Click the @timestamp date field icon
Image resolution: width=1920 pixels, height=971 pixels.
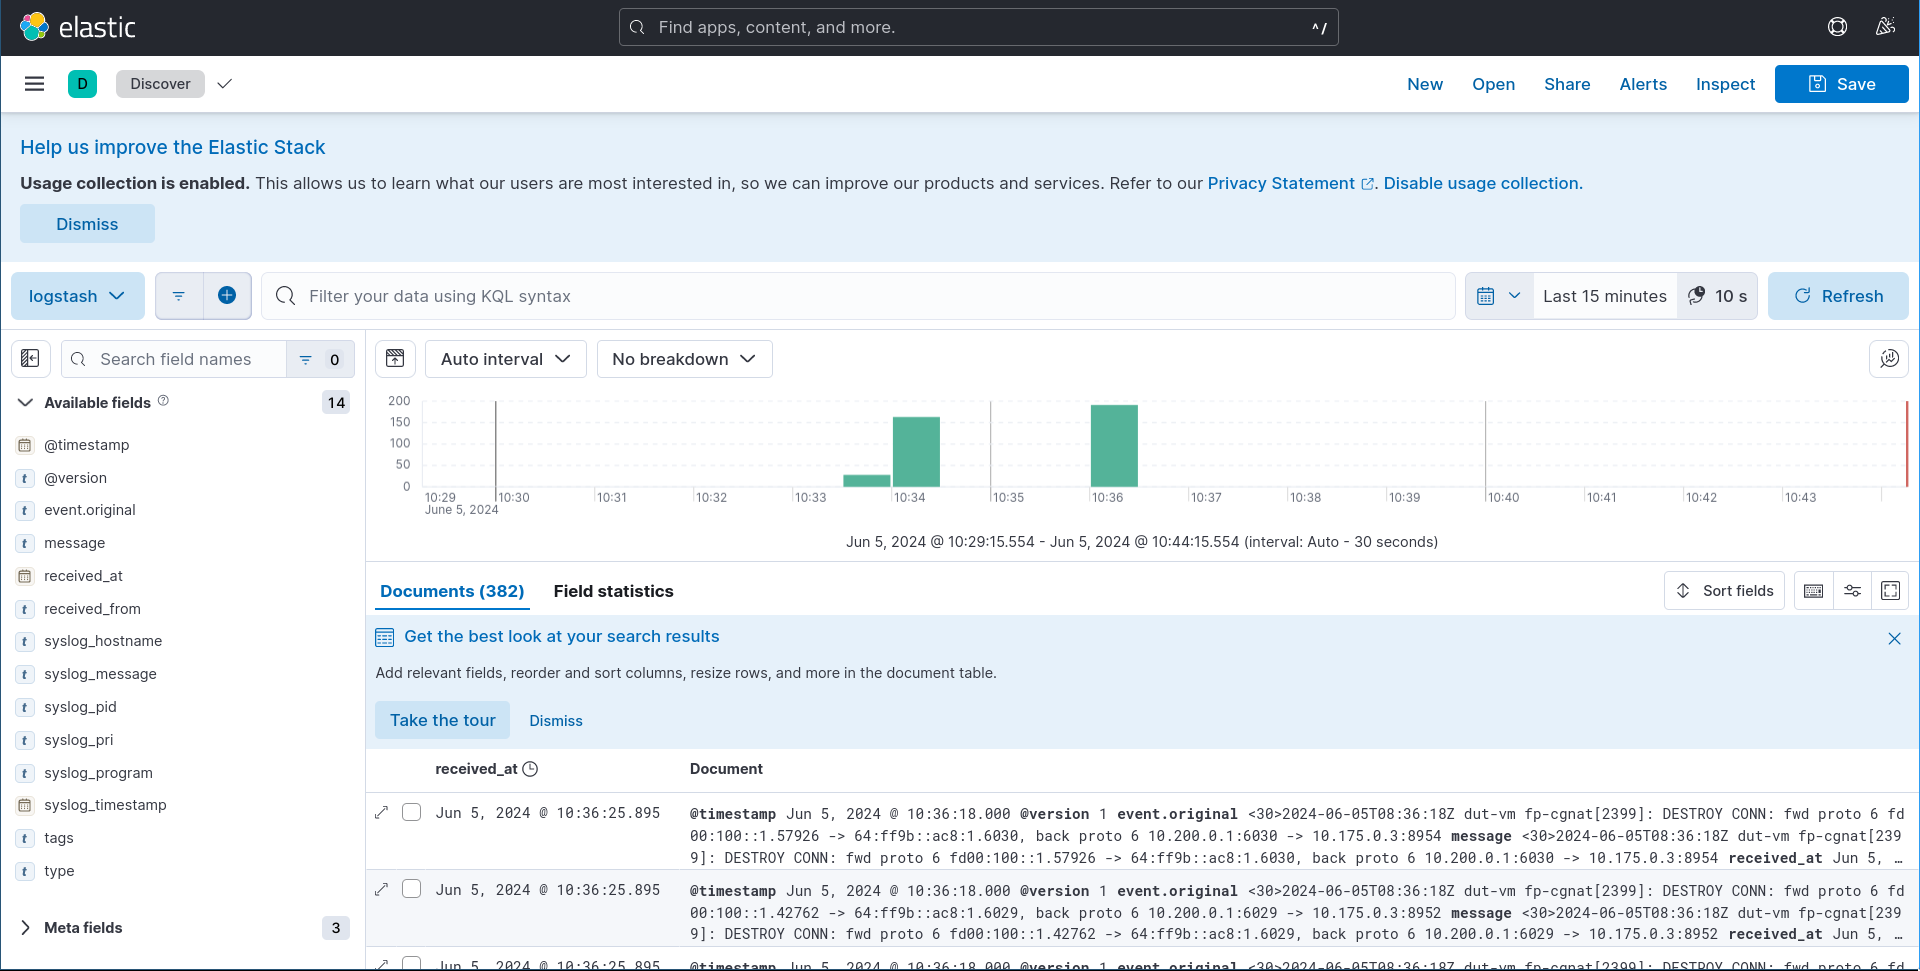[25, 445]
